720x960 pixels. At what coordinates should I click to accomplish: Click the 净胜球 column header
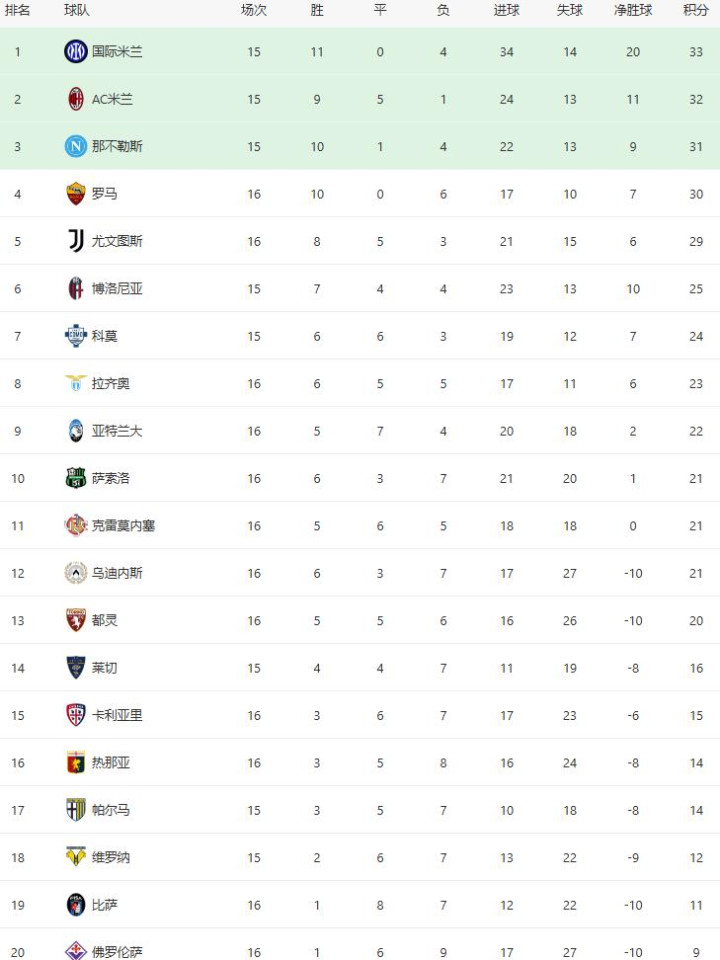[x=633, y=10]
